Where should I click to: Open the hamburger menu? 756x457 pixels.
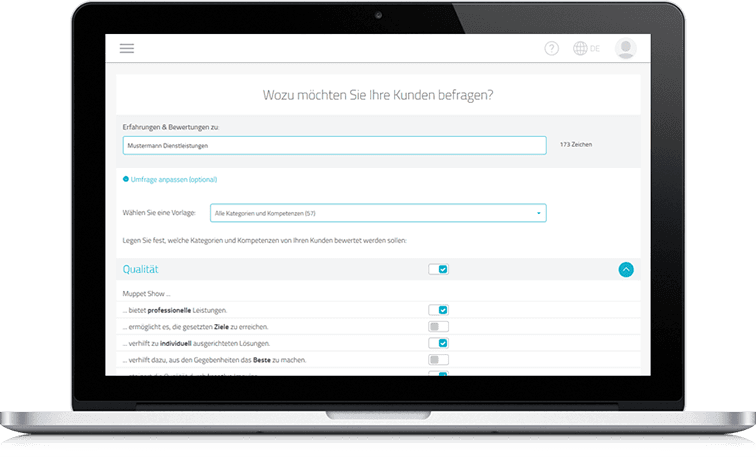point(126,49)
